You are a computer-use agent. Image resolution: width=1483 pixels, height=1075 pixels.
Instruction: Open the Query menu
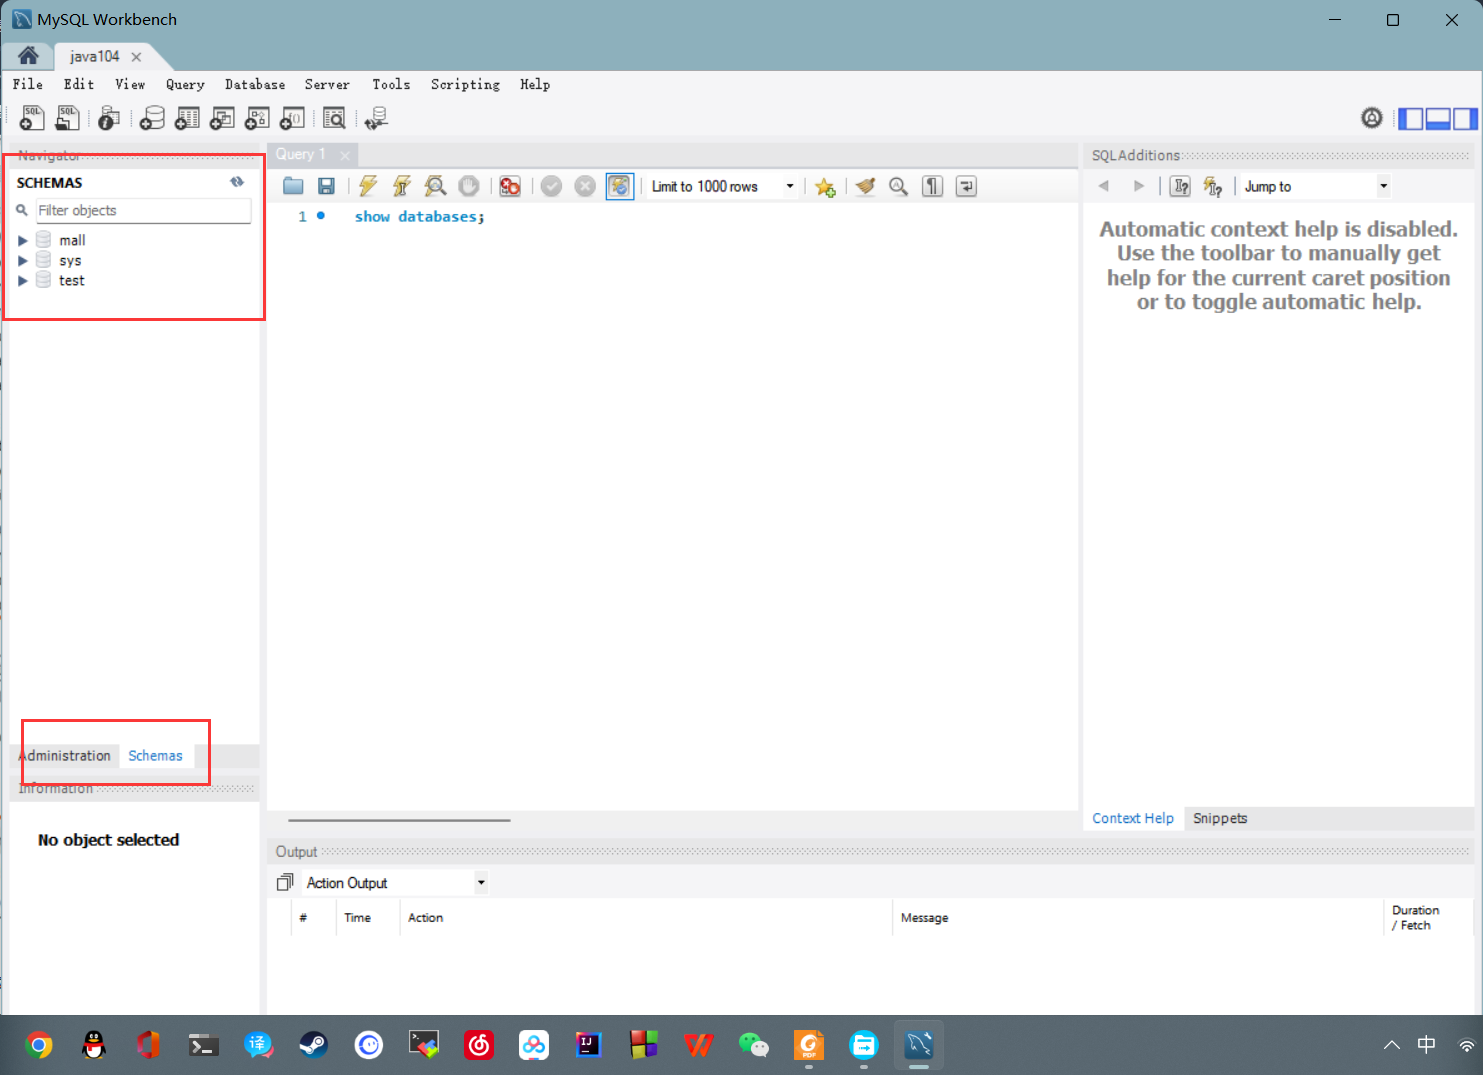[x=185, y=84]
